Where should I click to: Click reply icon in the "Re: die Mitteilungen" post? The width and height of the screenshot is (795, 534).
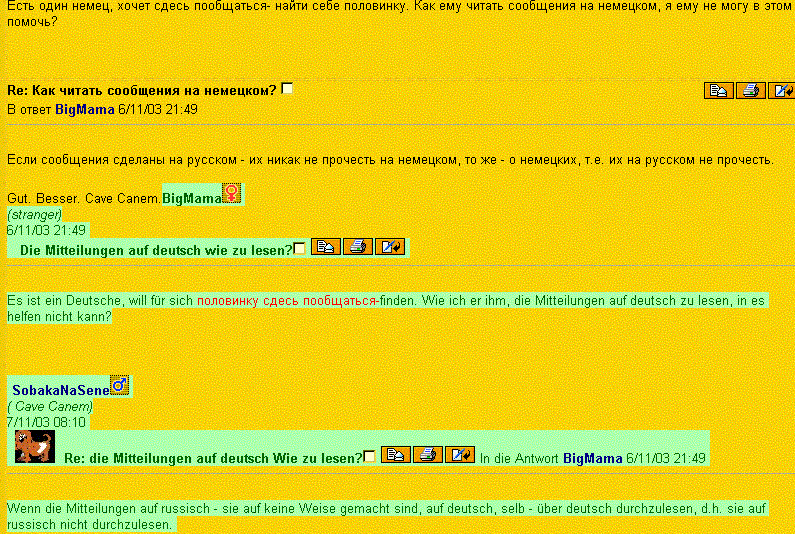click(x=459, y=455)
